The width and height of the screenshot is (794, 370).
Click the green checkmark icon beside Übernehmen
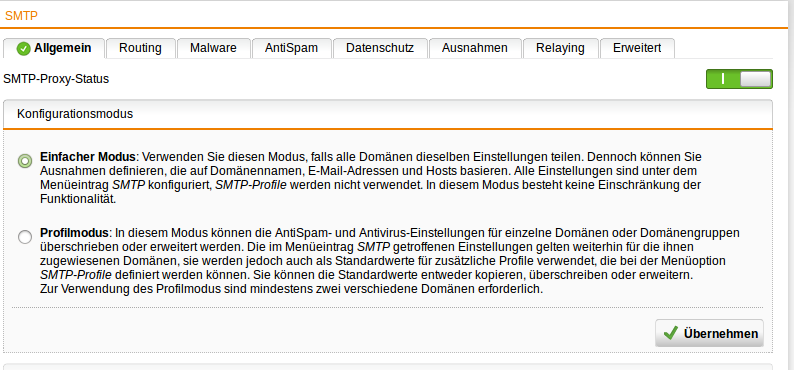coord(670,334)
